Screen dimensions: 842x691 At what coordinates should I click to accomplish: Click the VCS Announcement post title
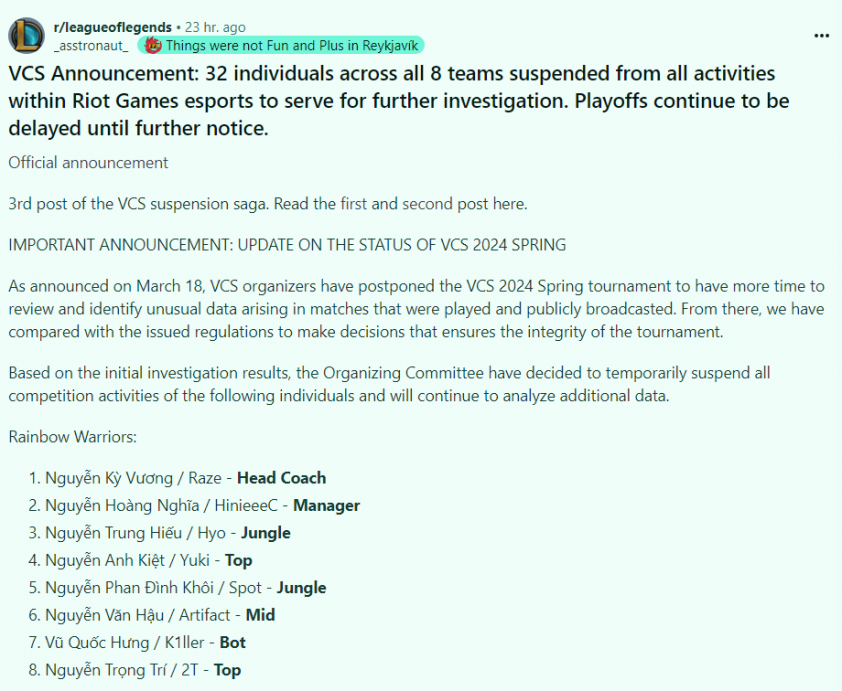click(398, 101)
